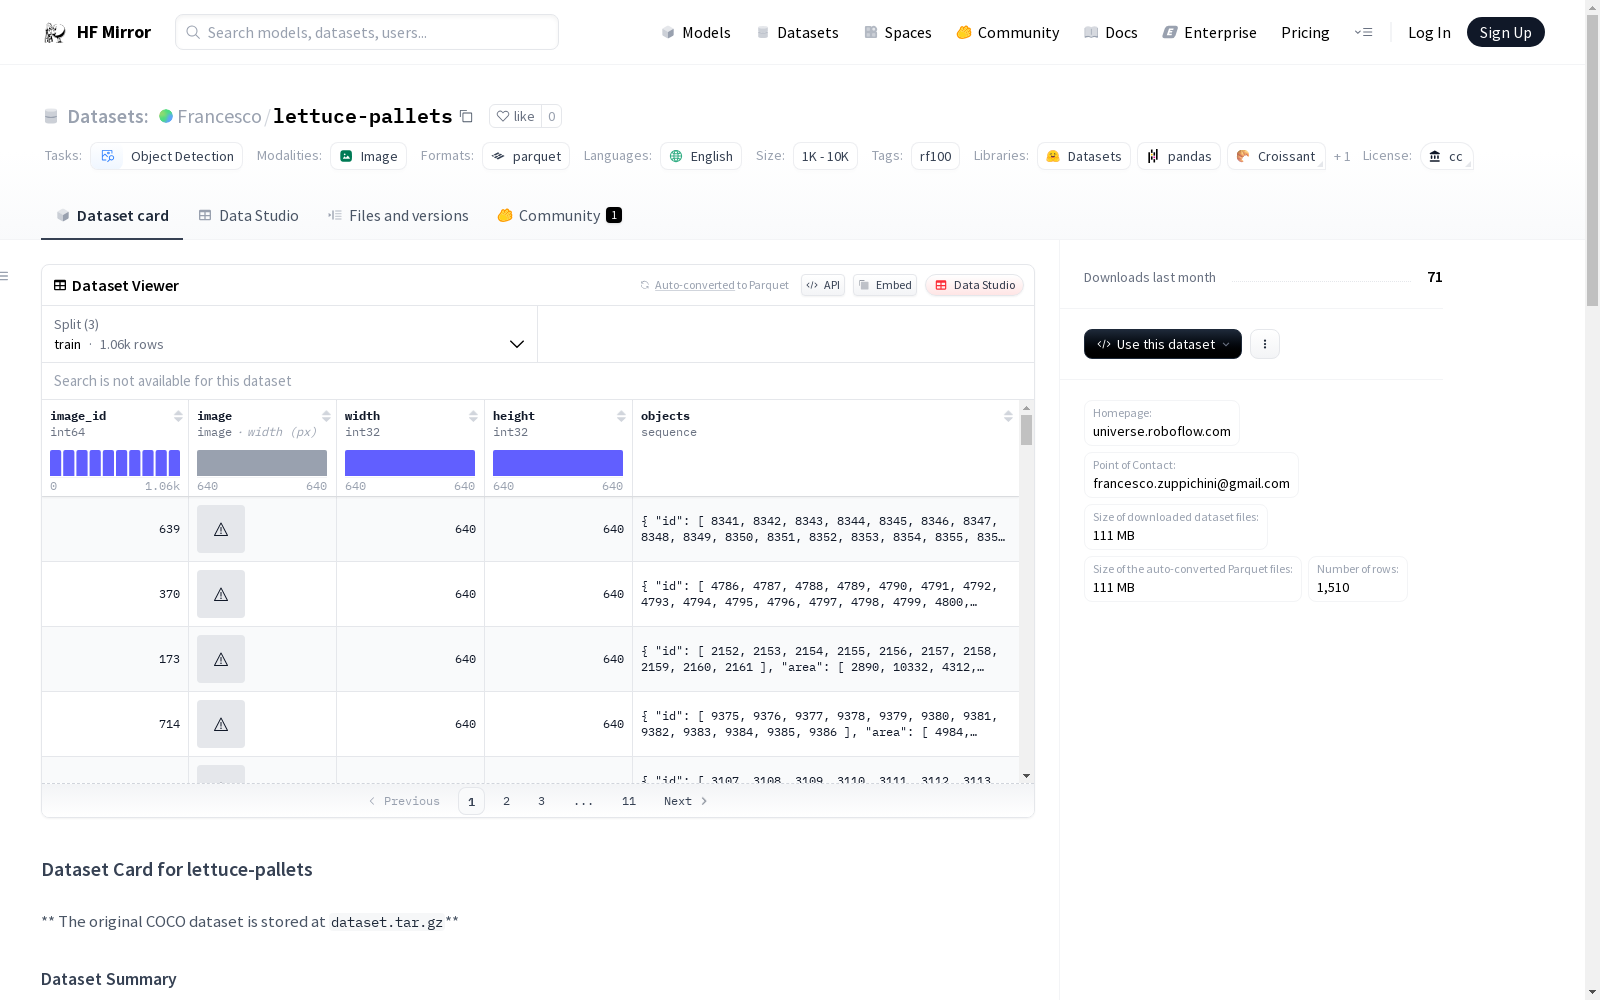Sort by image column arrows
This screenshot has width=1600, height=1000.
coord(326,416)
